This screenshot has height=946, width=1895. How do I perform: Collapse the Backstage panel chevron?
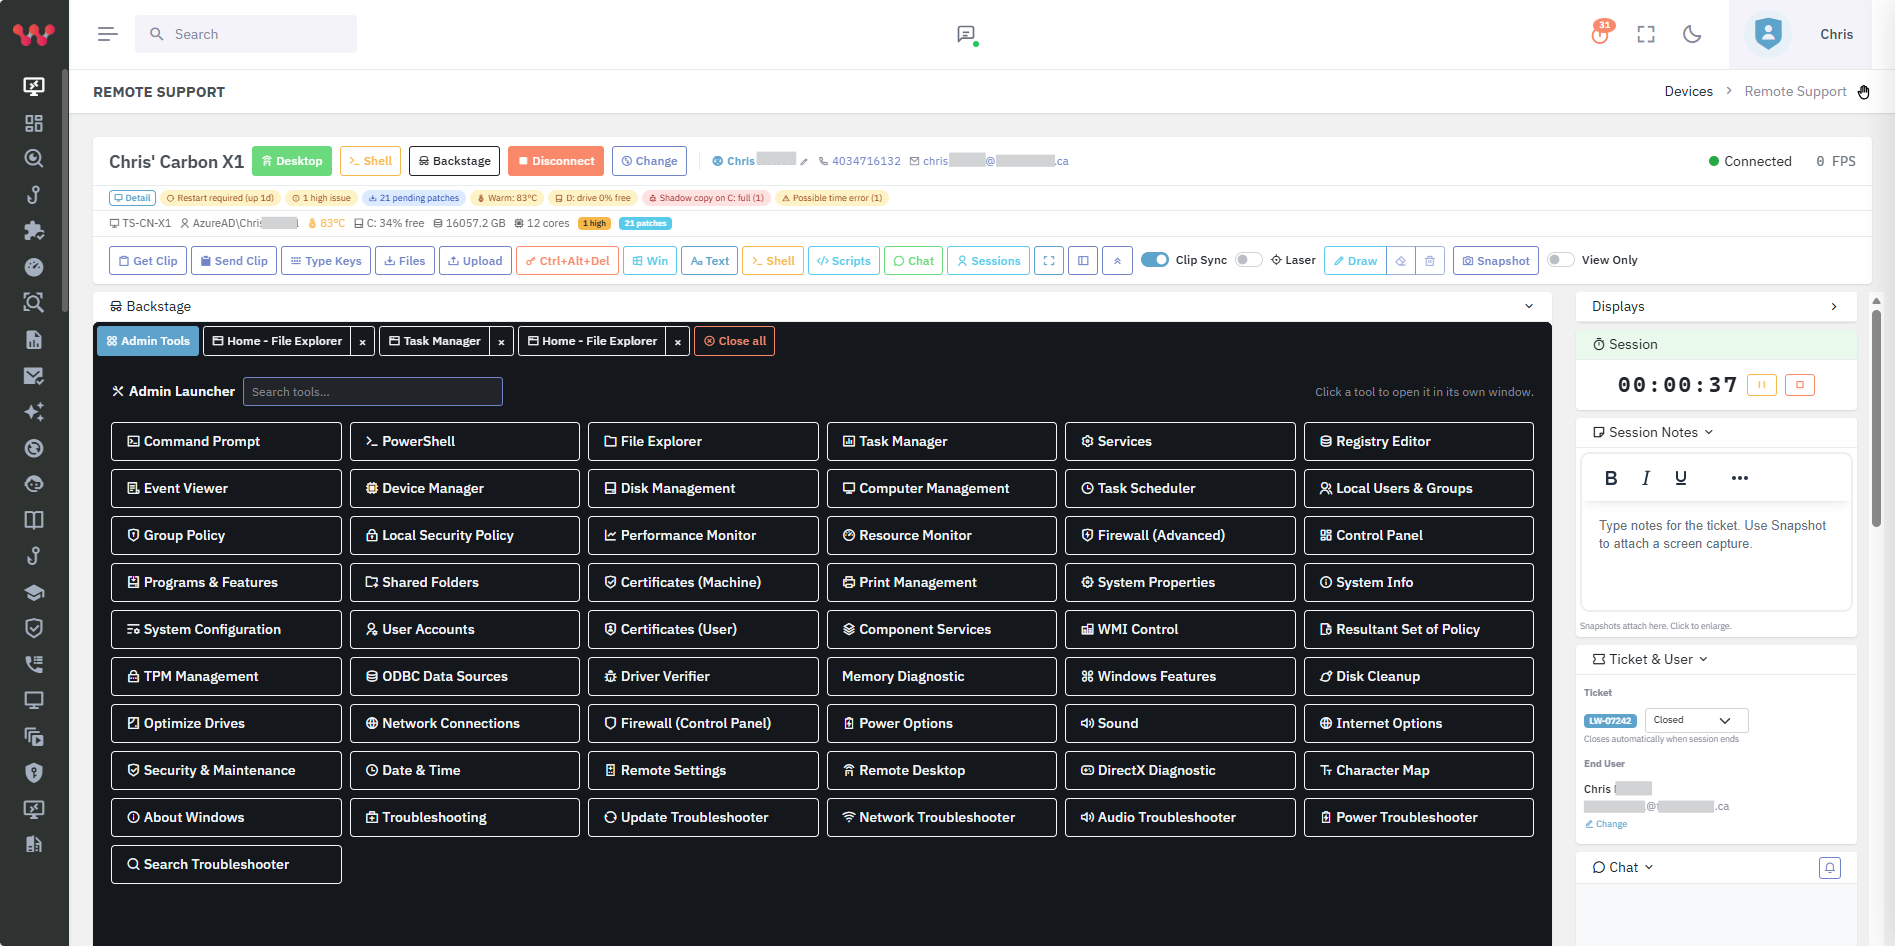coord(1529,307)
